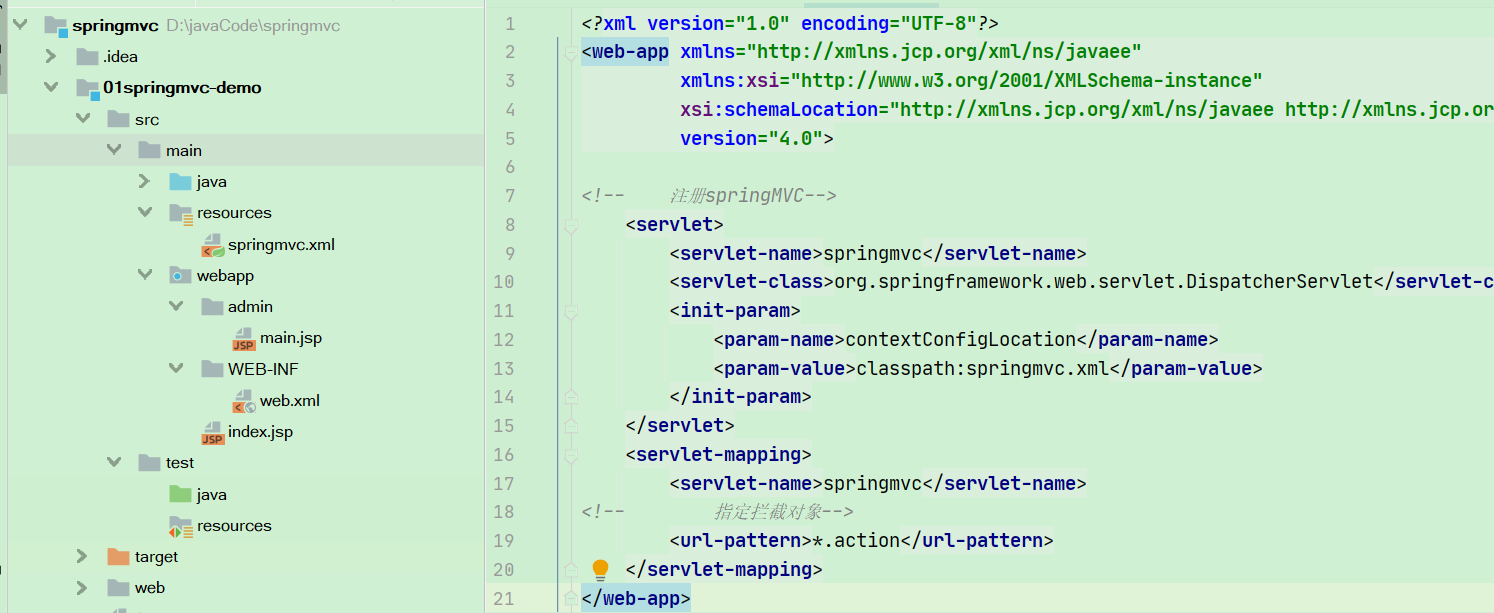Select the 01springmvc-demo module name
The image size is (1494, 613).
tap(182, 88)
